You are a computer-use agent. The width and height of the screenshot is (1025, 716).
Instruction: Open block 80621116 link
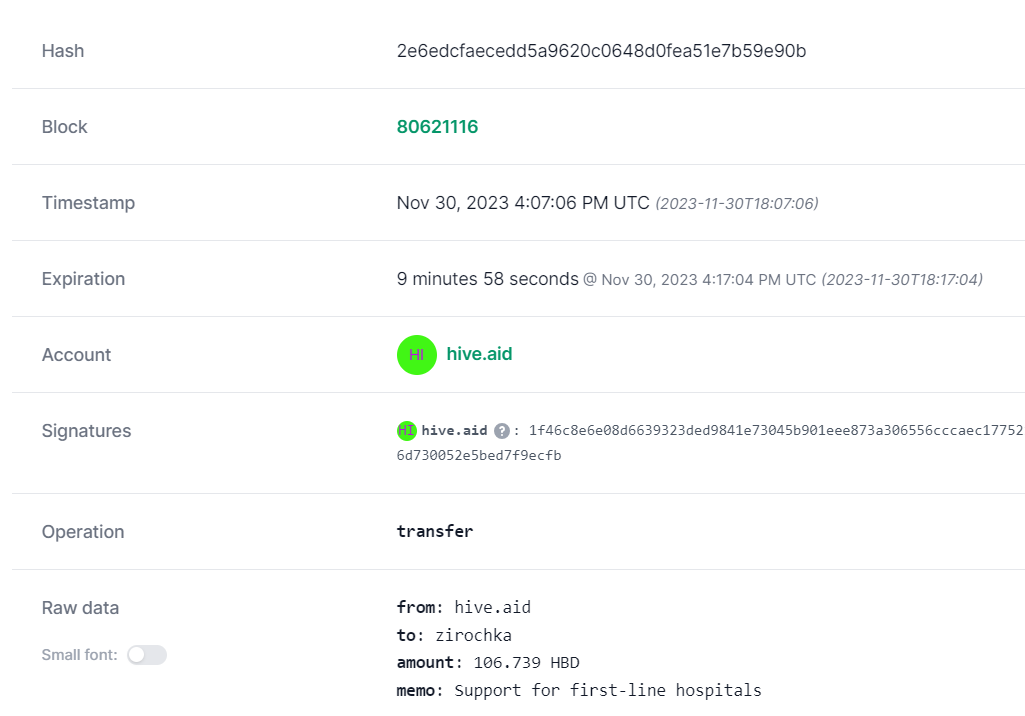point(437,127)
